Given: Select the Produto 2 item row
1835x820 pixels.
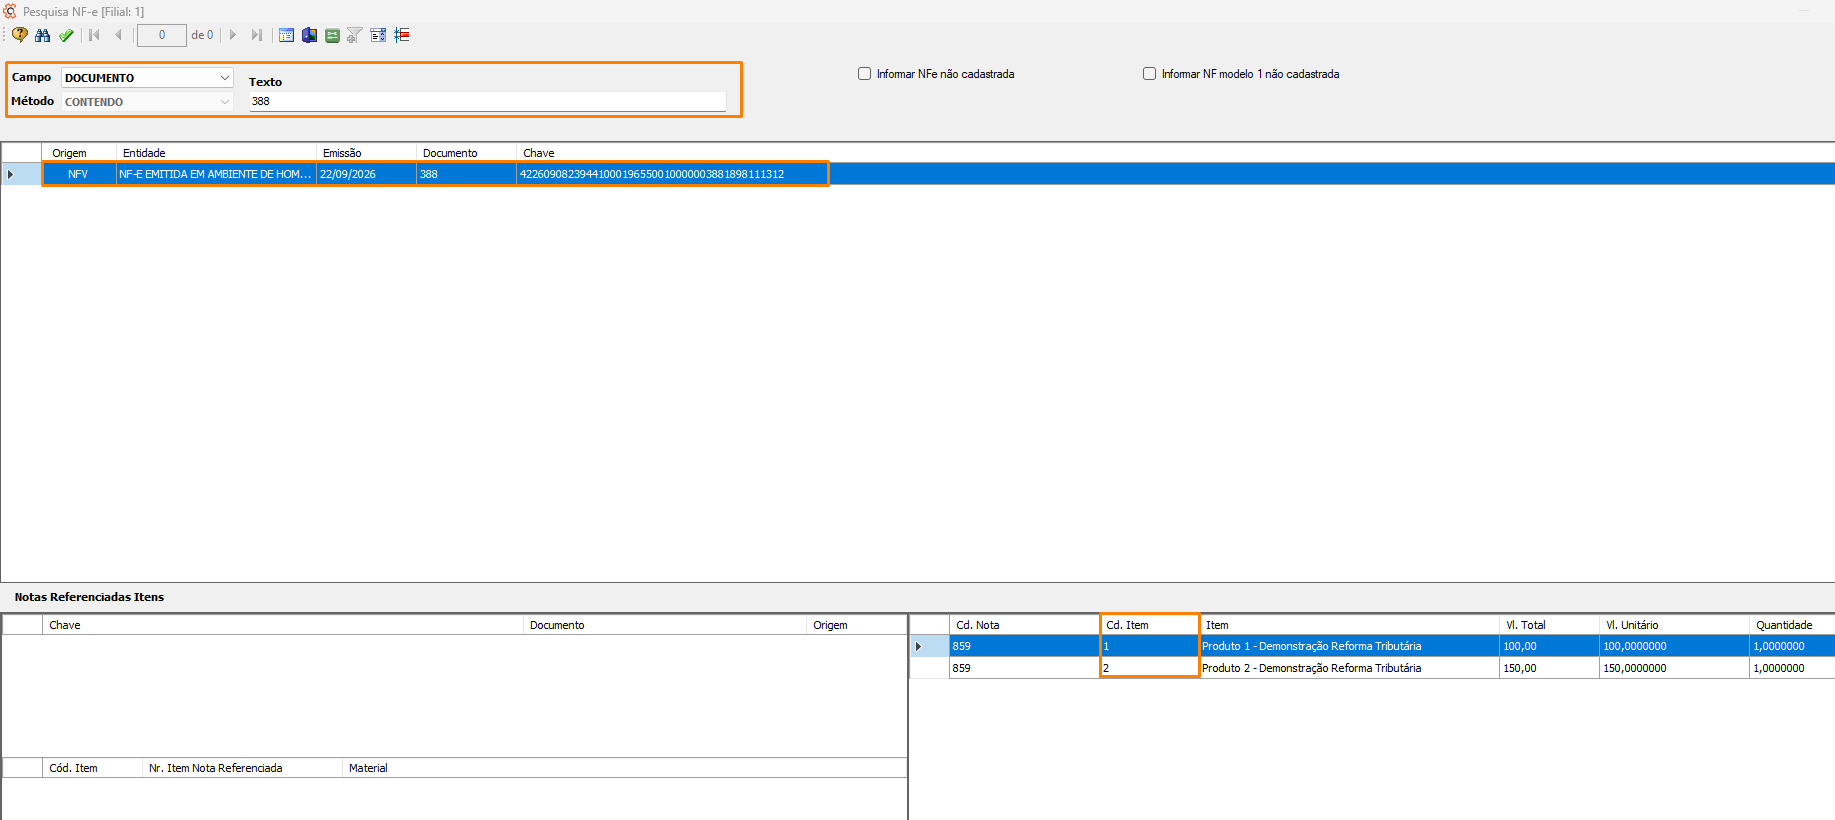Looking at the screenshot, I should tap(1392, 668).
